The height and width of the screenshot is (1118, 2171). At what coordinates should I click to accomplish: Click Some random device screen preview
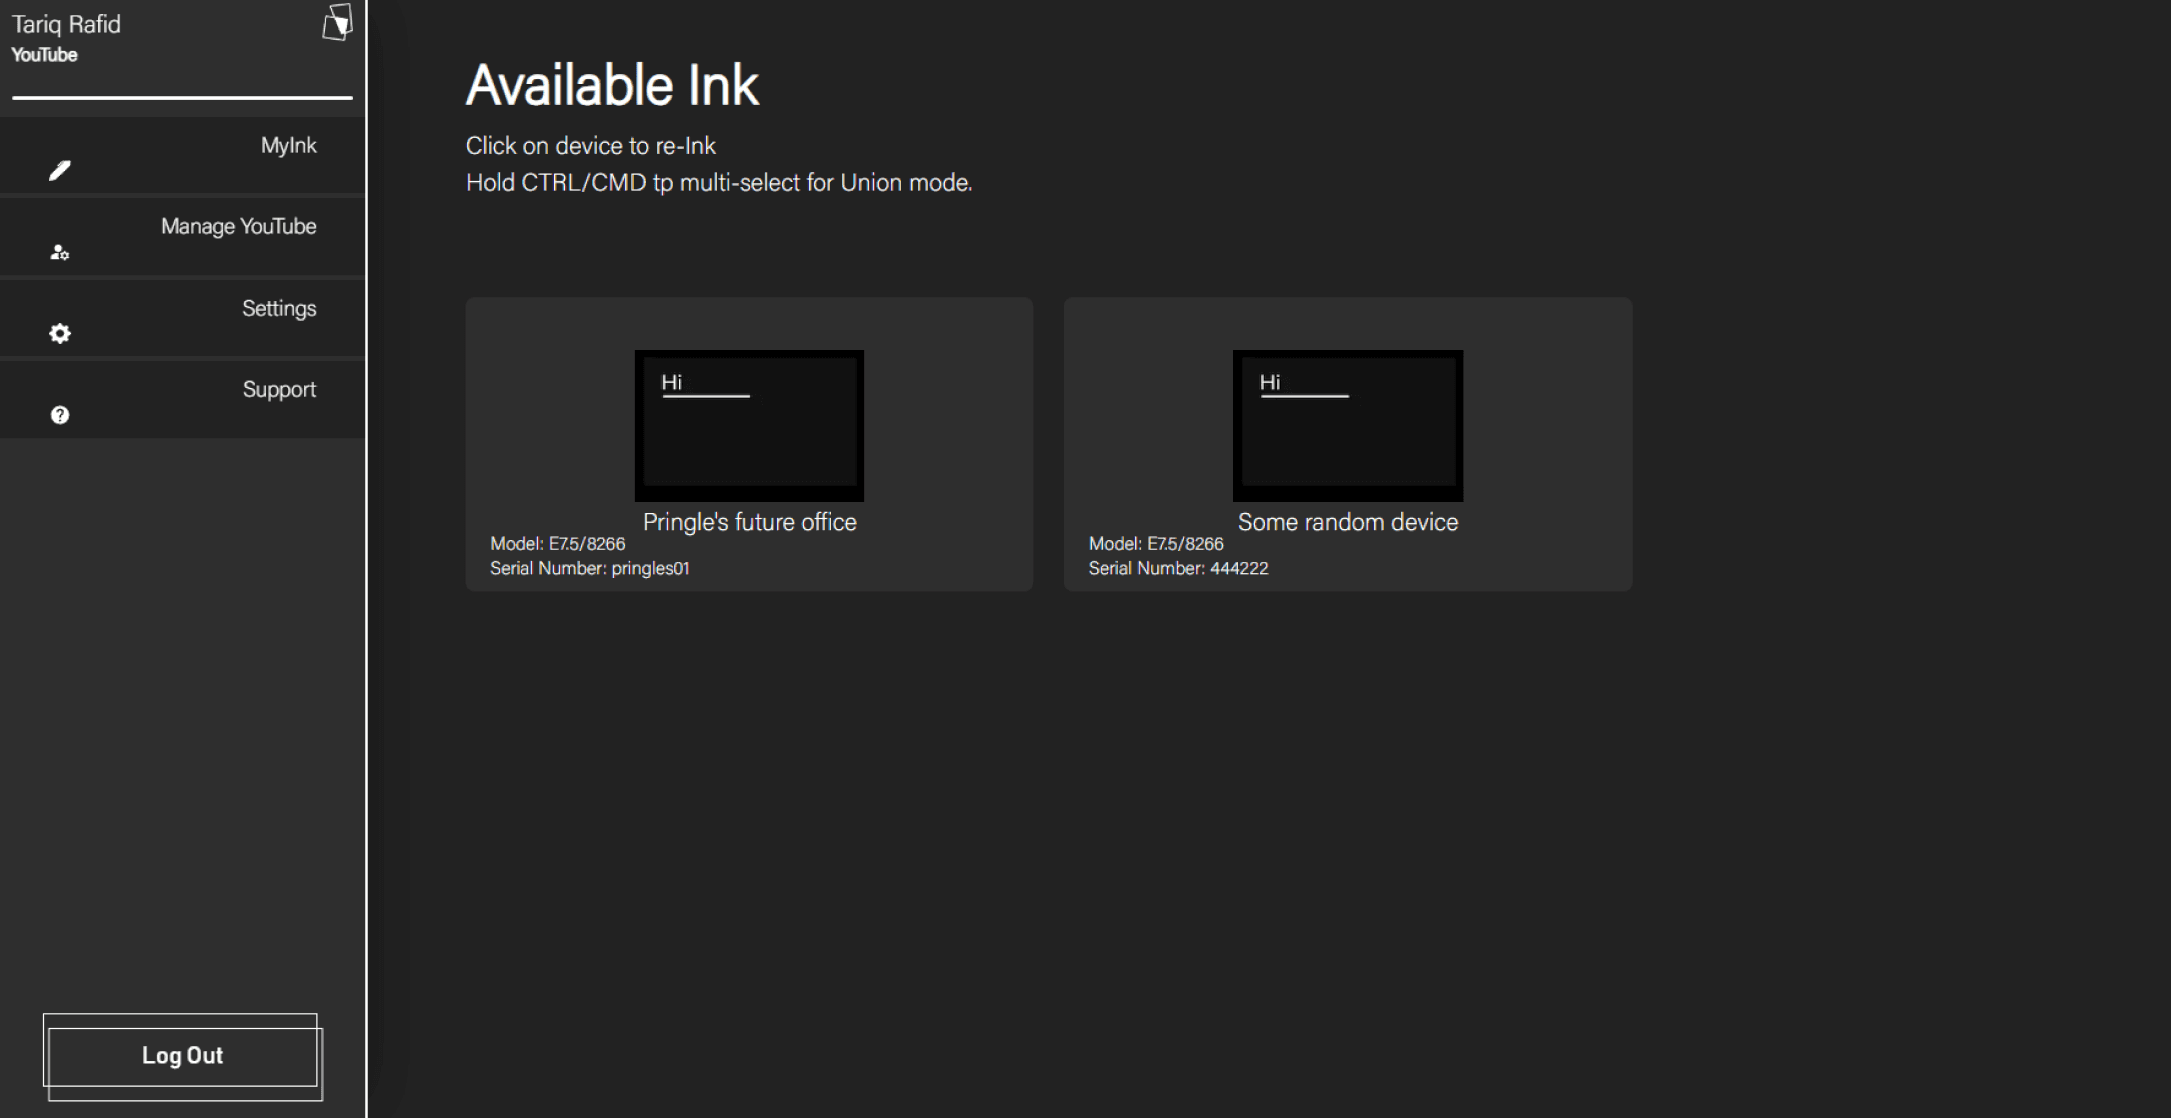[1347, 425]
